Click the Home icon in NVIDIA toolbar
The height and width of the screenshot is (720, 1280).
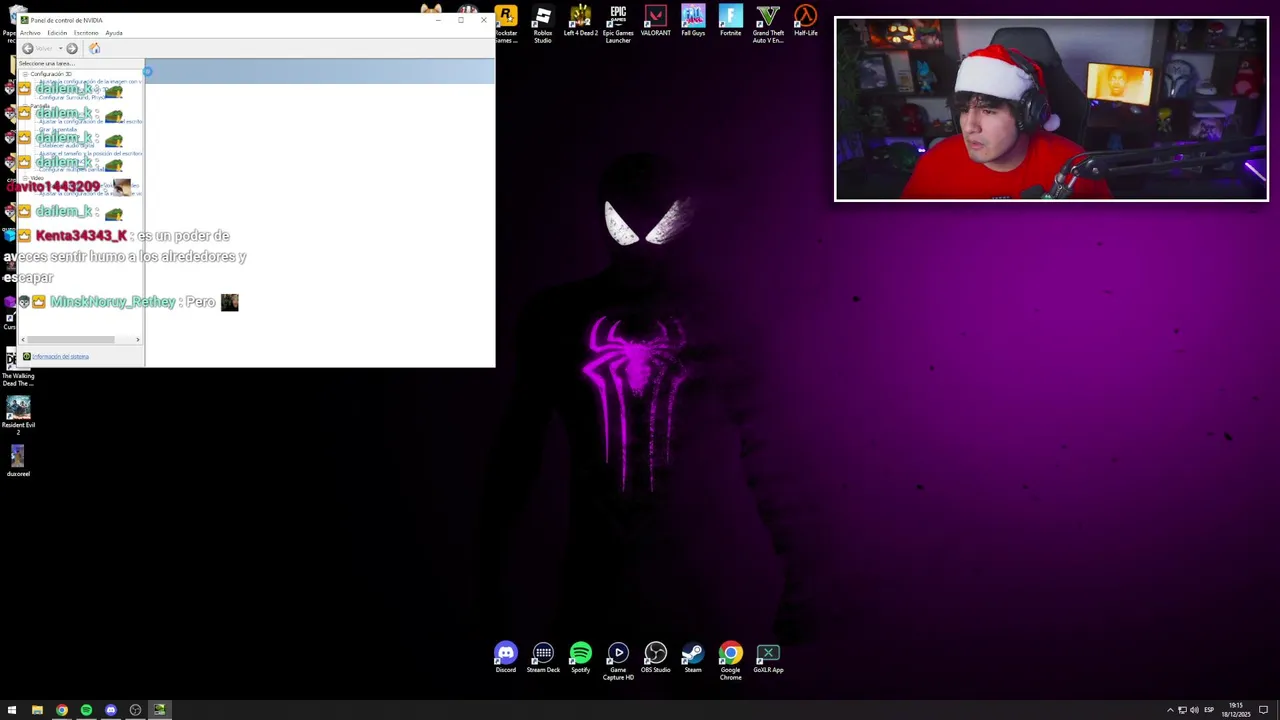click(x=94, y=48)
